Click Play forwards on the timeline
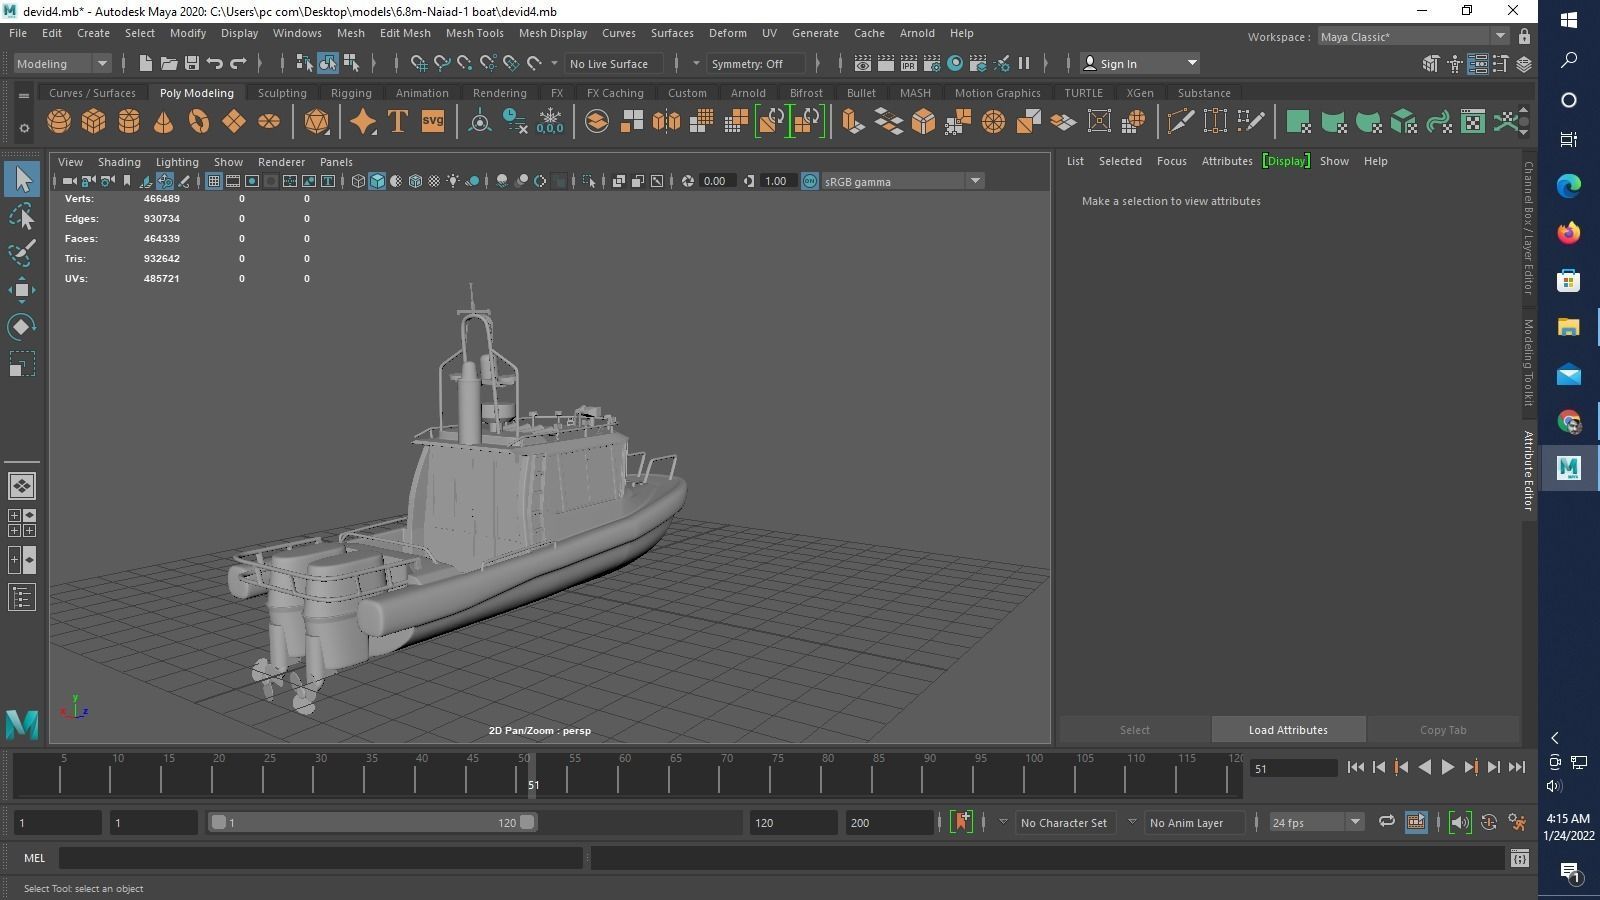This screenshot has height=900, width=1600. 1447,767
